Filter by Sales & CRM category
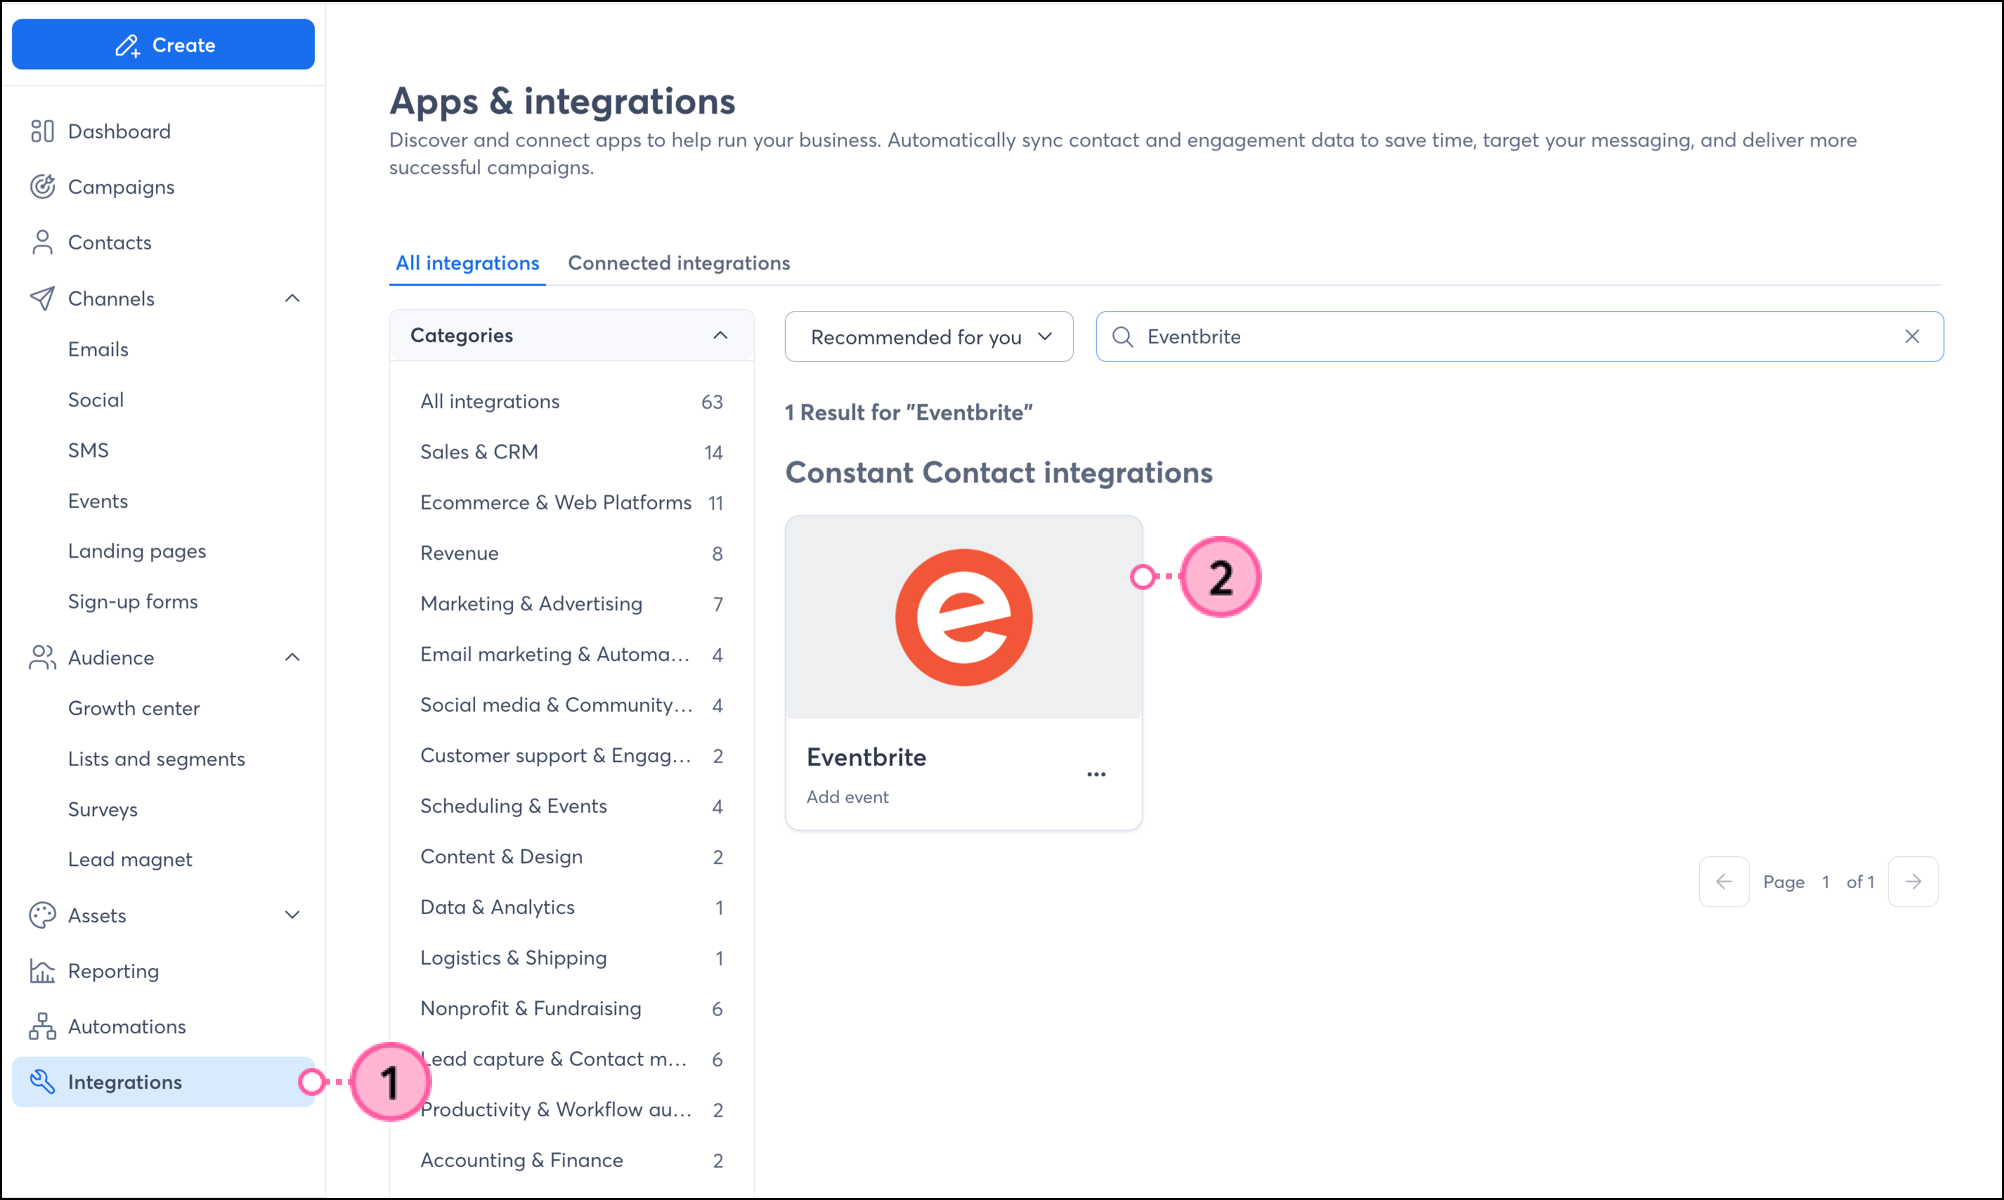This screenshot has height=1200, width=2004. click(x=479, y=452)
